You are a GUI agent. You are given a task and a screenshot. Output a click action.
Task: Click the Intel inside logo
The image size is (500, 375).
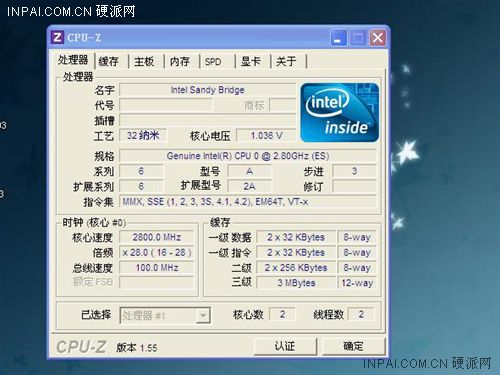pyautogui.click(x=340, y=113)
